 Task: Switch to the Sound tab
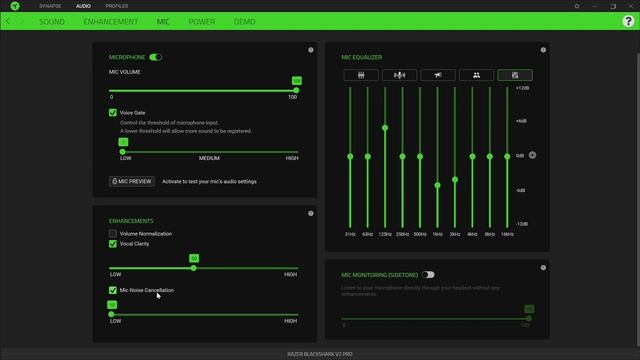52,22
